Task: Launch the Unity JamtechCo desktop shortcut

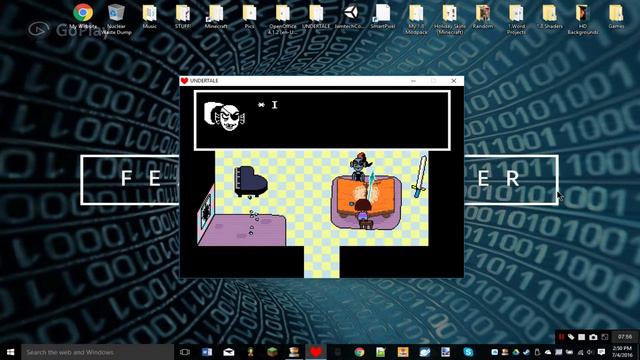Action: tap(350, 16)
